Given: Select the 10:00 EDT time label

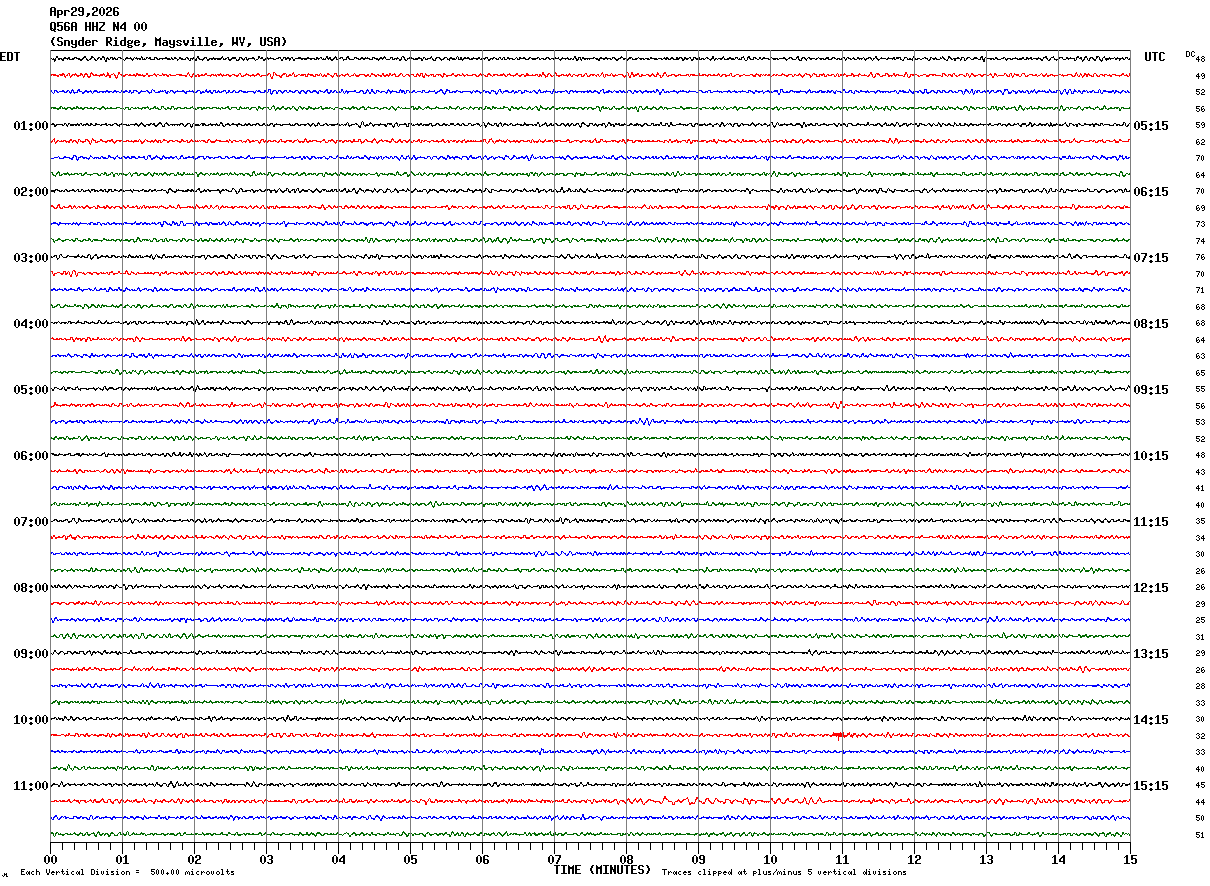Looking at the screenshot, I should click(x=31, y=720).
